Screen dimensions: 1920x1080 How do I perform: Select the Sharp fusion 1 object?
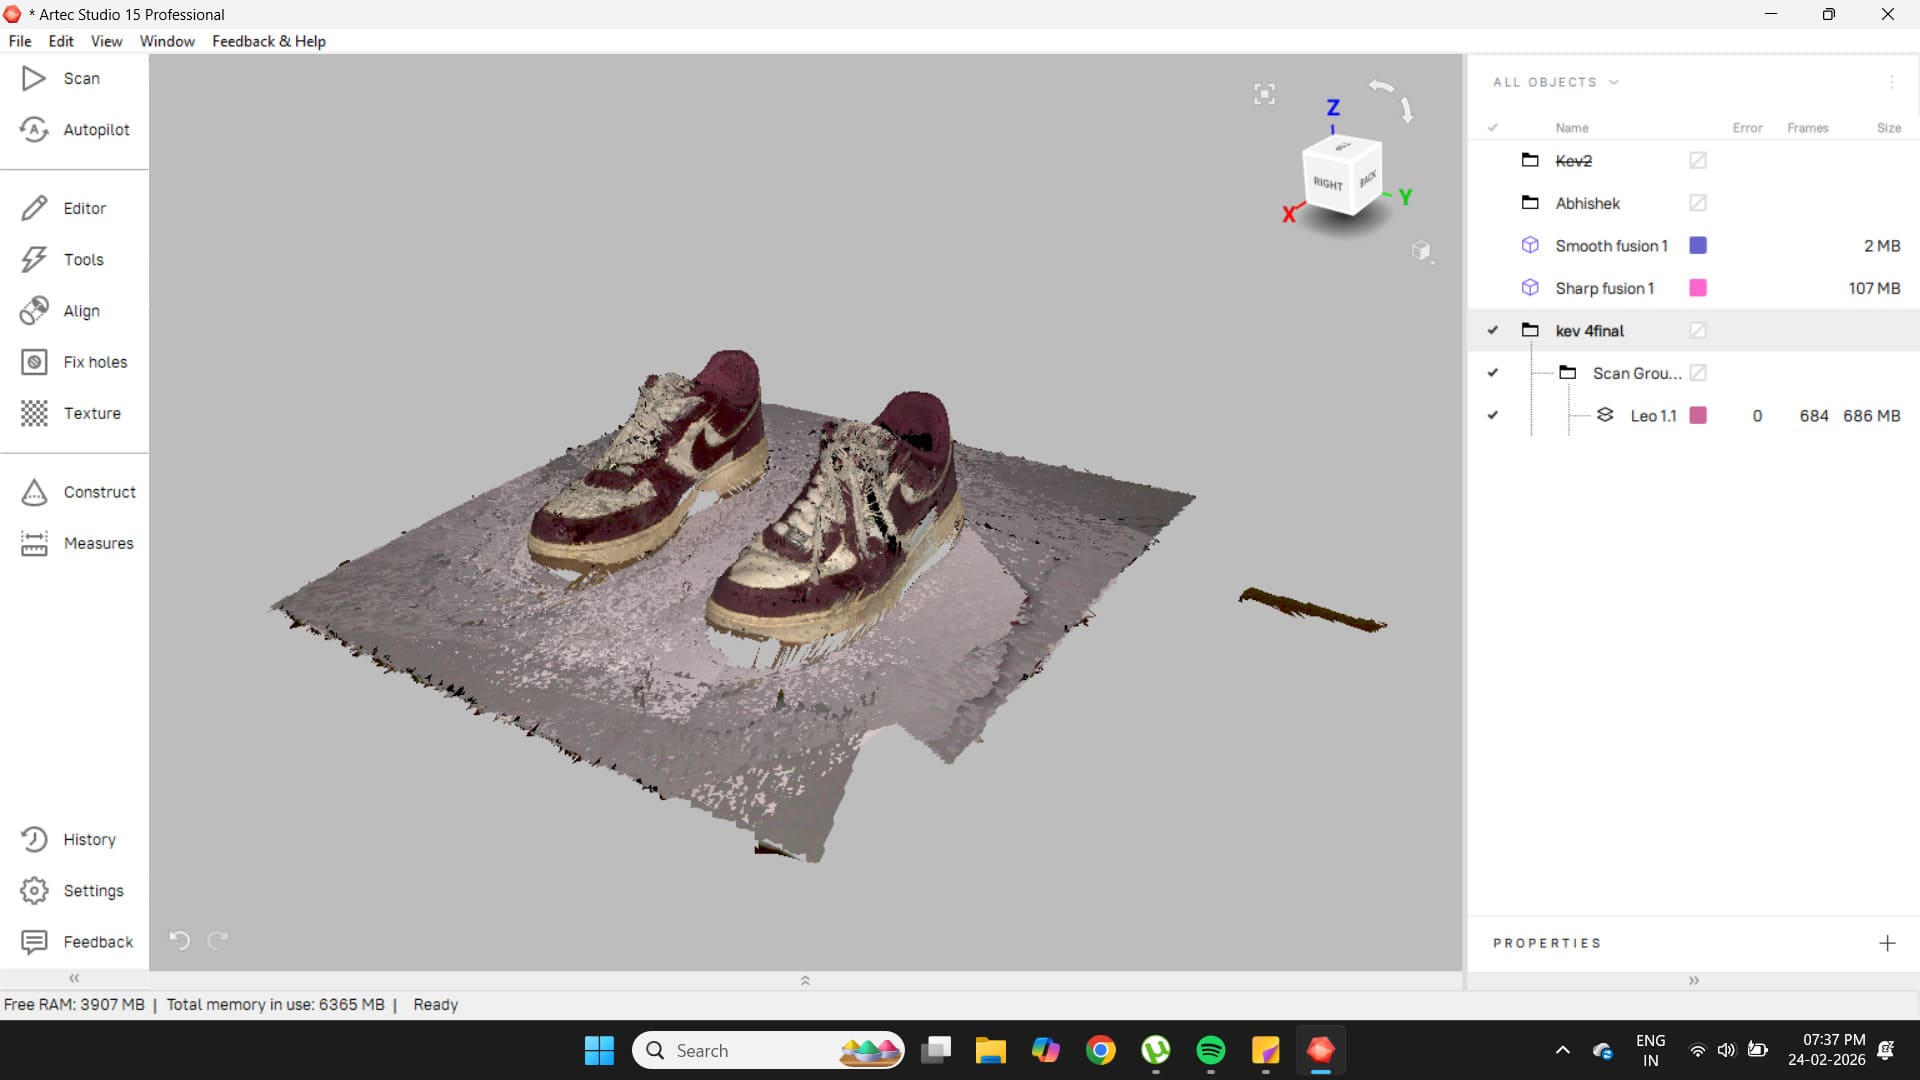click(1604, 288)
